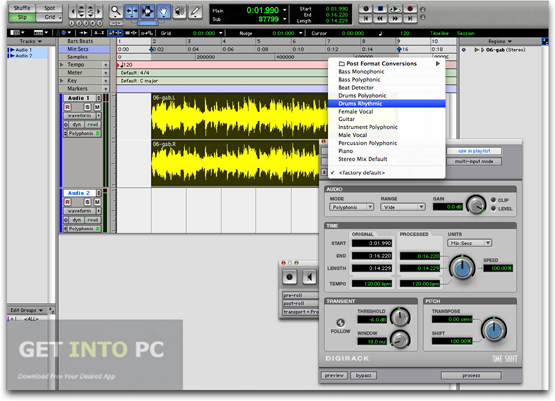
Task: Click the use in playlist button
Action: coord(474,151)
